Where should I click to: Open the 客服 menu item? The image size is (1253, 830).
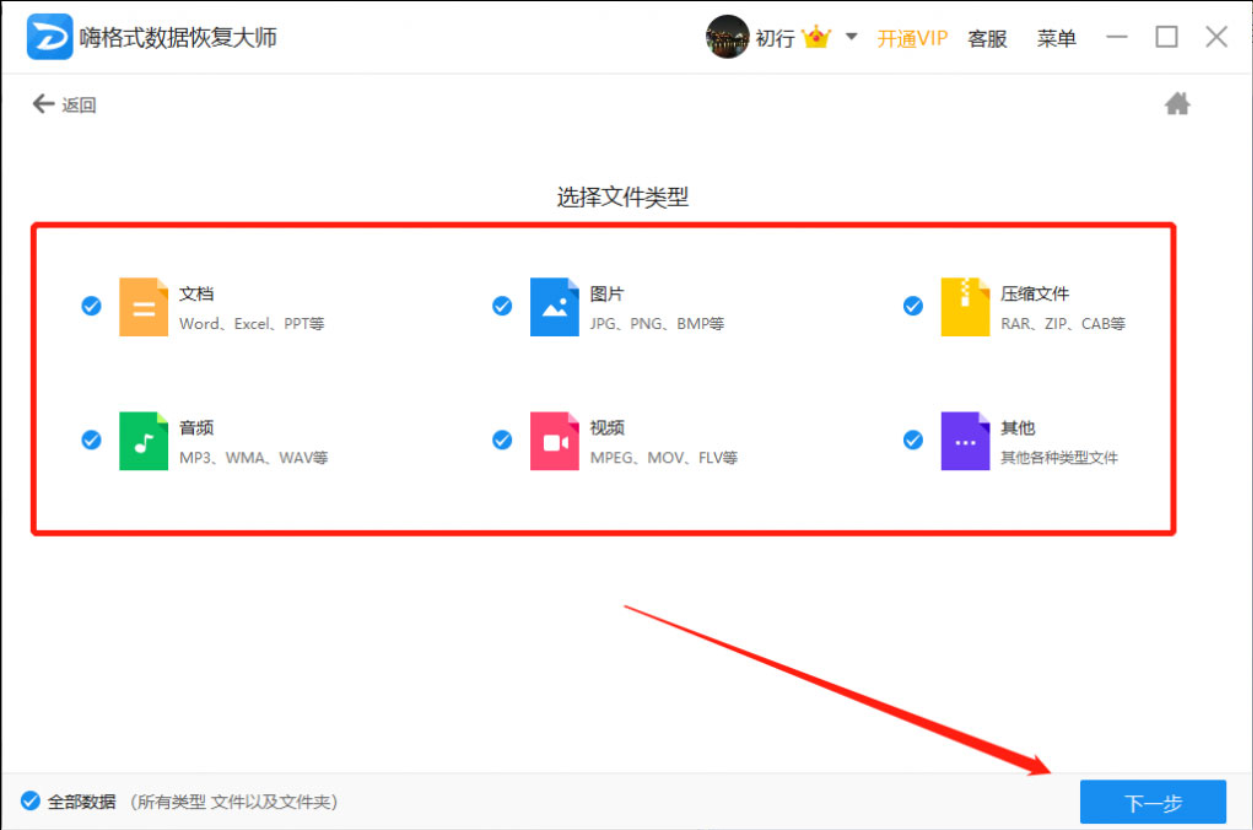point(987,39)
